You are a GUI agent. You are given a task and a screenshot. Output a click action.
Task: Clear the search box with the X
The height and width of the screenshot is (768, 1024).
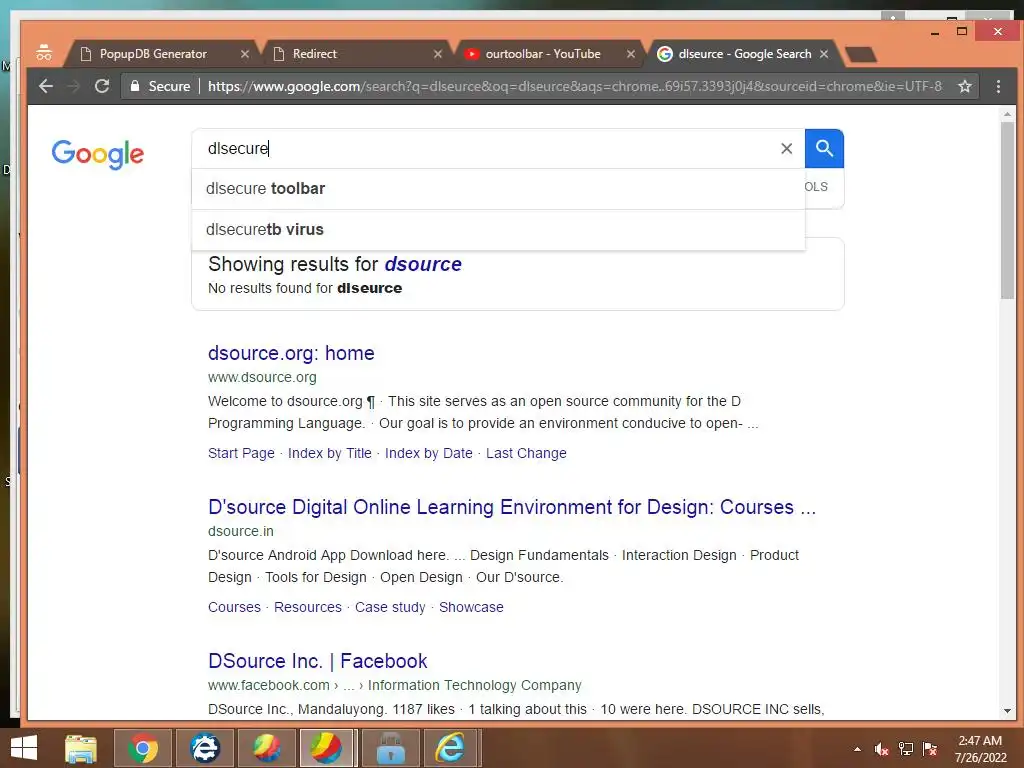[x=786, y=149]
